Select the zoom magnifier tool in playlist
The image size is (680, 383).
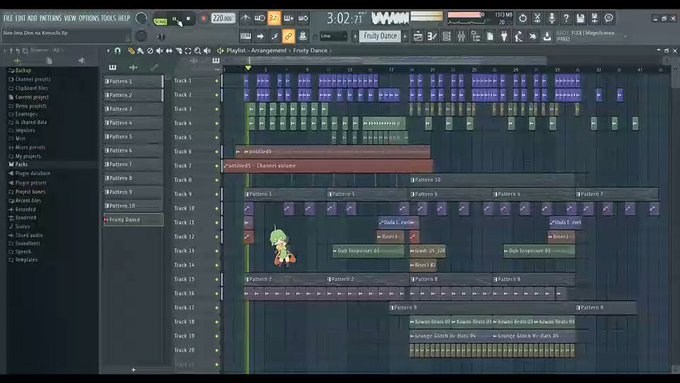(198, 51)
